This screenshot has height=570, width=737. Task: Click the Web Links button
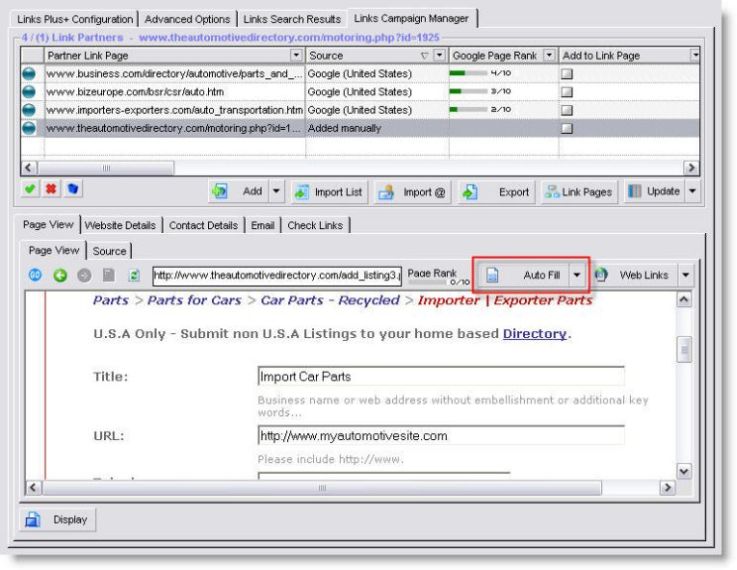(x=635, y=275)
